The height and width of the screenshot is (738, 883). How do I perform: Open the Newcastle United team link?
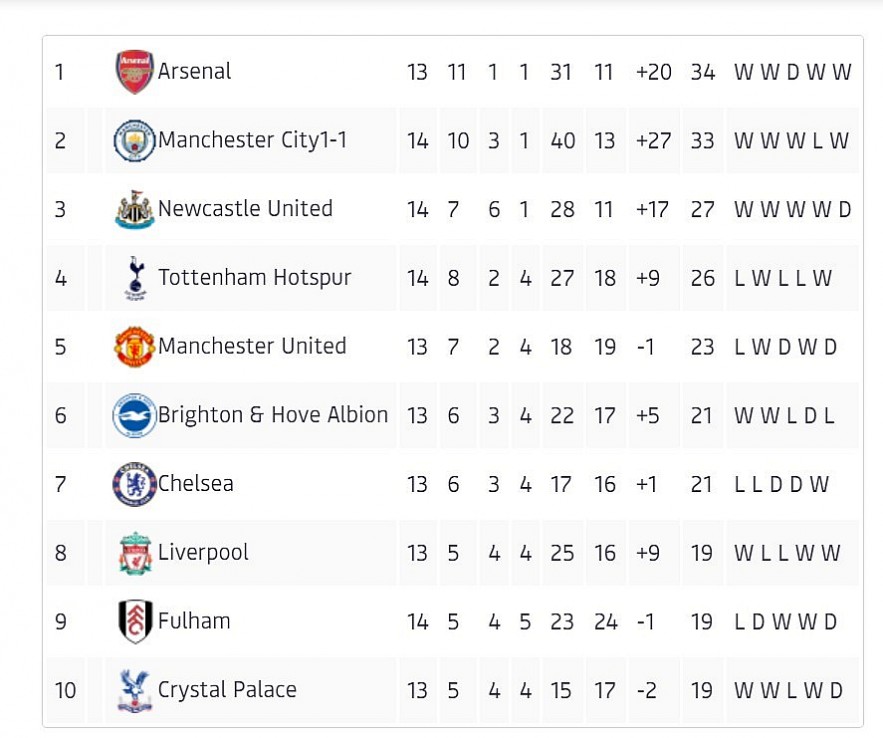click(245, 209)
